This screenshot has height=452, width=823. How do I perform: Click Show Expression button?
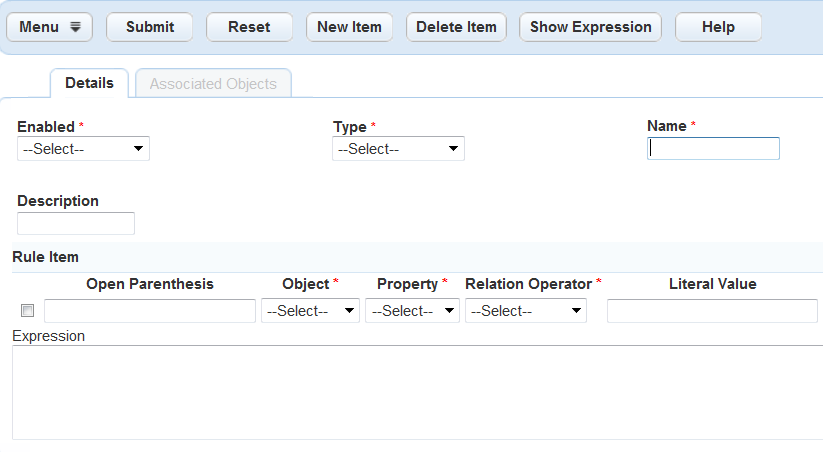[x=590, y=27]
